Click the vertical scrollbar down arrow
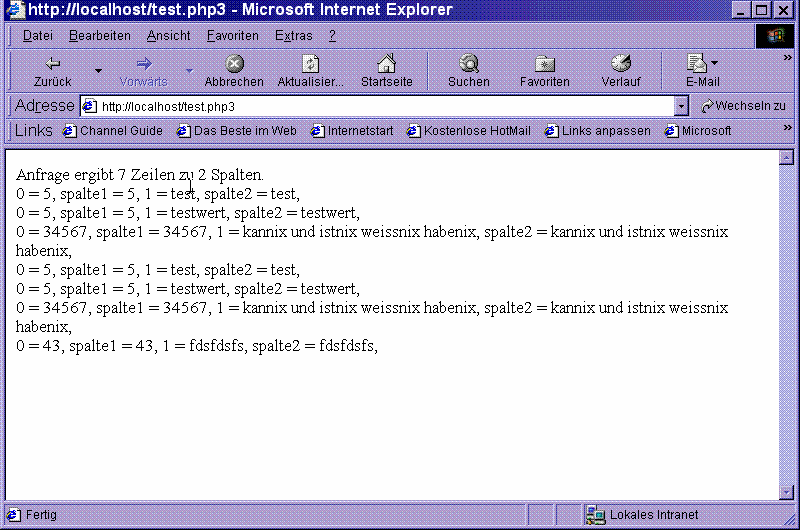Image resolution: width=800 pixels, height=530 pixels. (786, 492)
